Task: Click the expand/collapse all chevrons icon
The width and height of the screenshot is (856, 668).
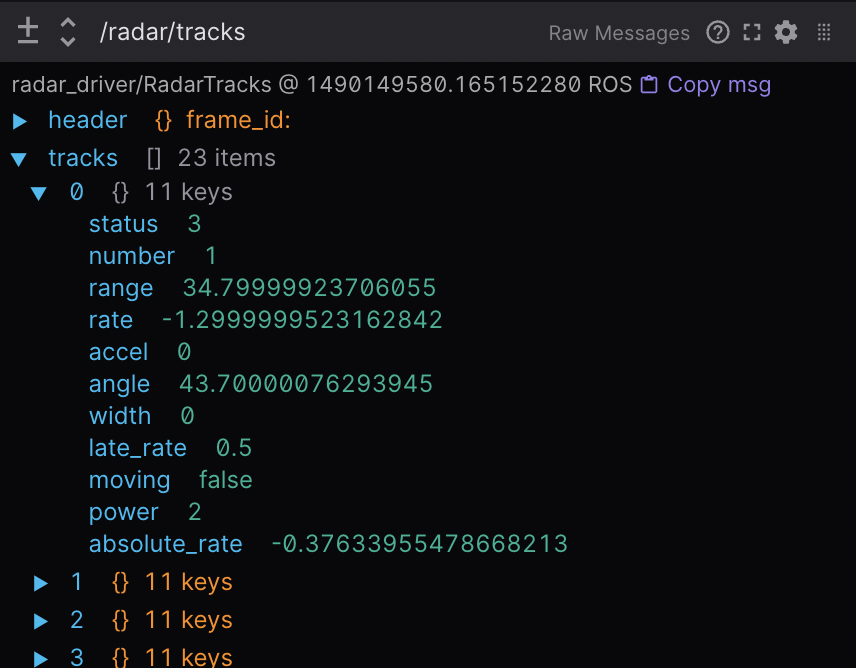Action: point(68,32)
